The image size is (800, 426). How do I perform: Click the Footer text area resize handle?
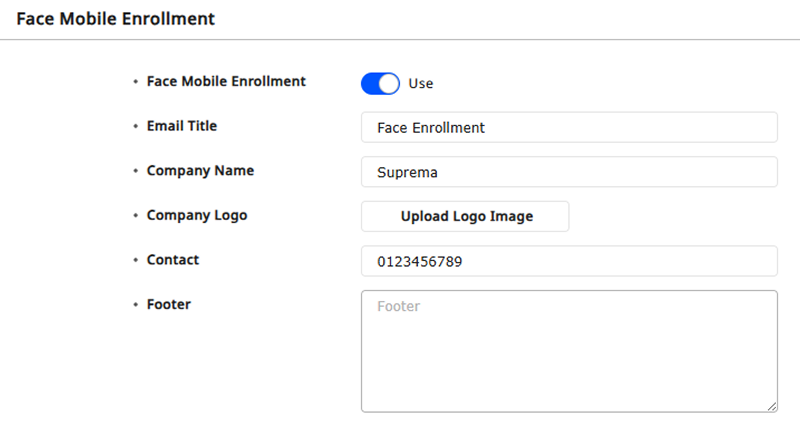pos(772,406)
